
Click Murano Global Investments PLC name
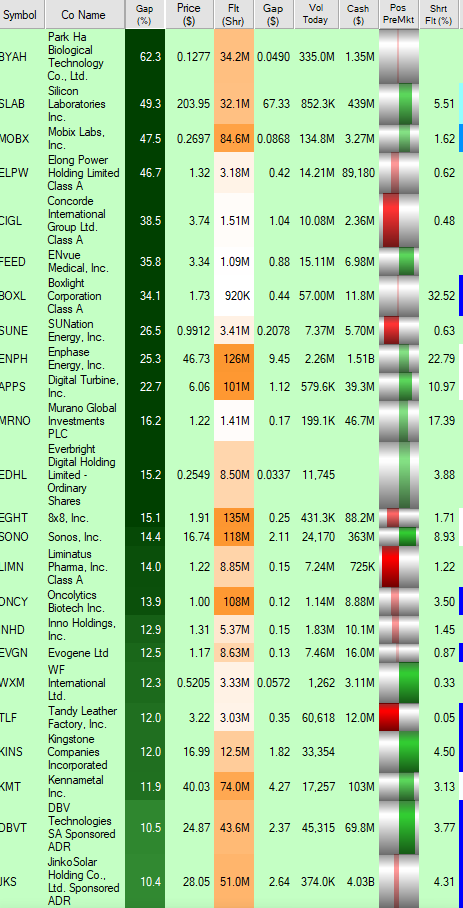[x=82, y=421]
